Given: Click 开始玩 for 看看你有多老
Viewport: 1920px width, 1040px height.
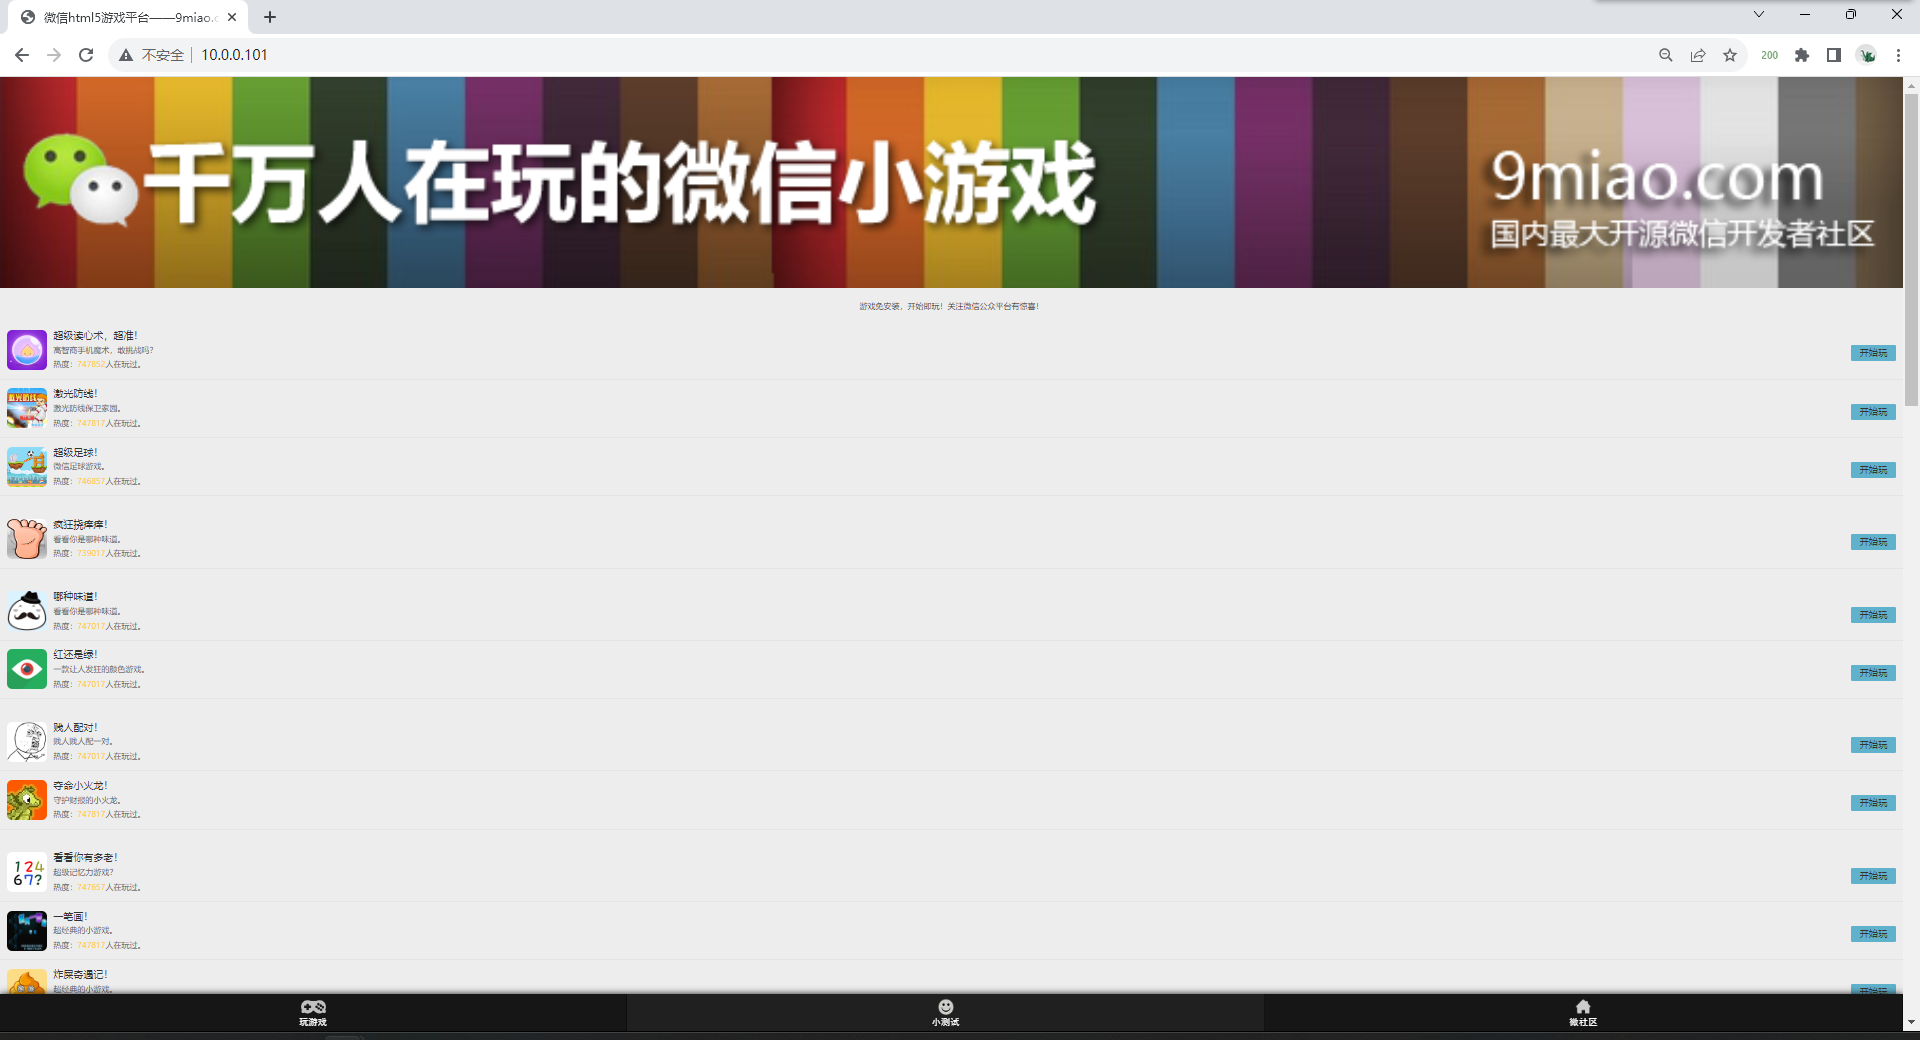Looking at the screenshot, I should click(1873, 876).
